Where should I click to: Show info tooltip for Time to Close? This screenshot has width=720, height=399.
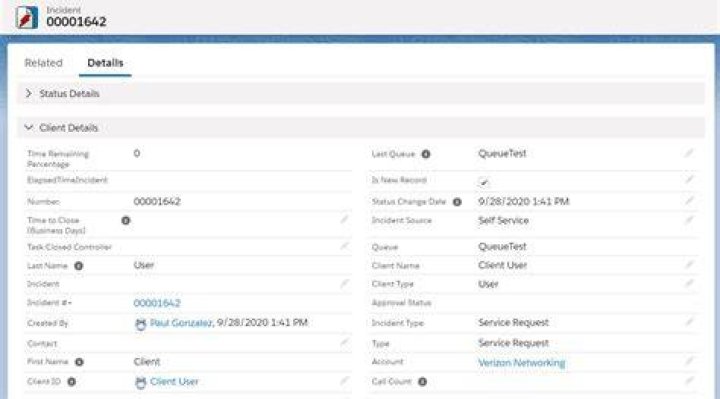coord(125,221)
